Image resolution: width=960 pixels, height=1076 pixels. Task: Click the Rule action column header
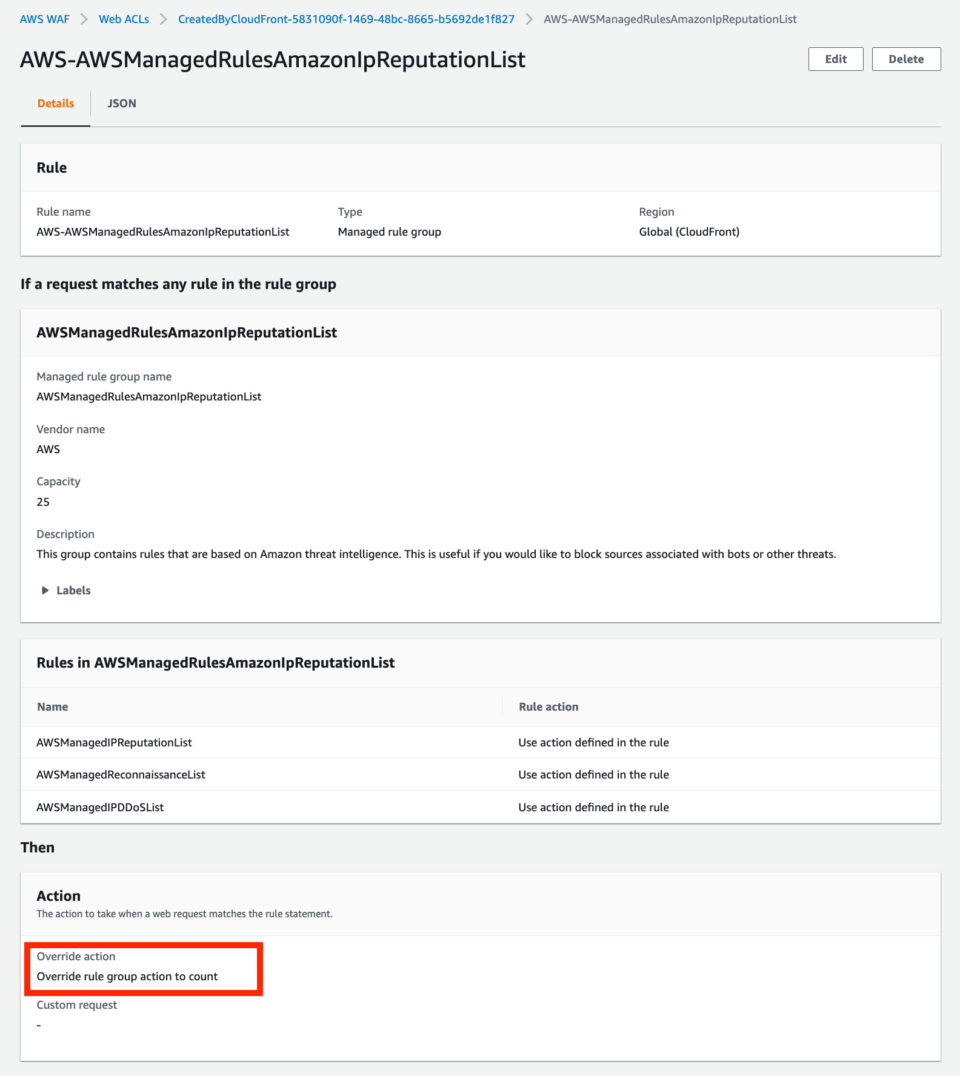coord(548,706)
